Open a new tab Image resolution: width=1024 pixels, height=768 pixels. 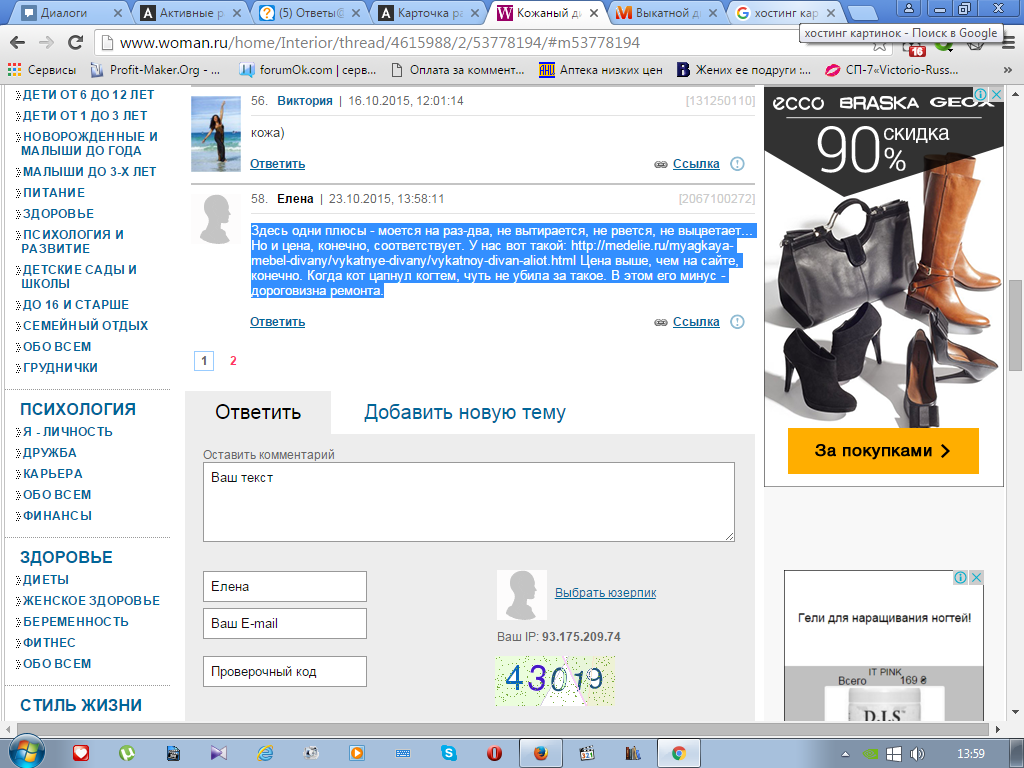pyautogui.click(x=862, y=13)
